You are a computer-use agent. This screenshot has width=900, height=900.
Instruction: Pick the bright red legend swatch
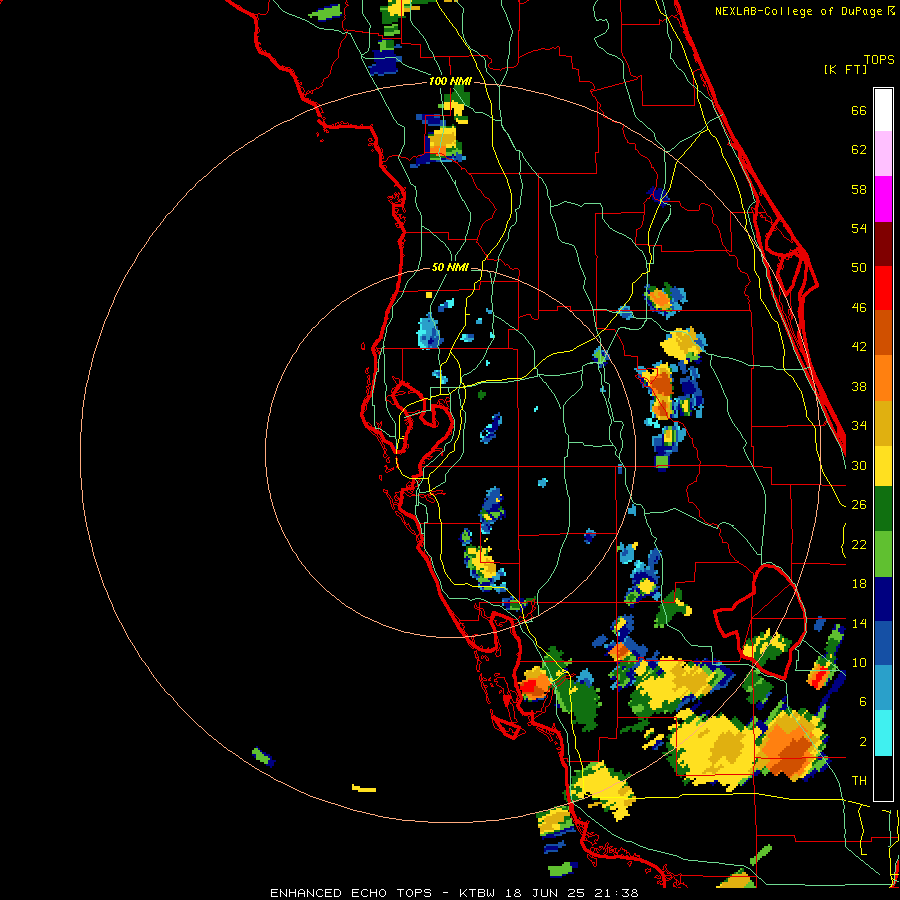pyautogui.click(x=883, y=288)
